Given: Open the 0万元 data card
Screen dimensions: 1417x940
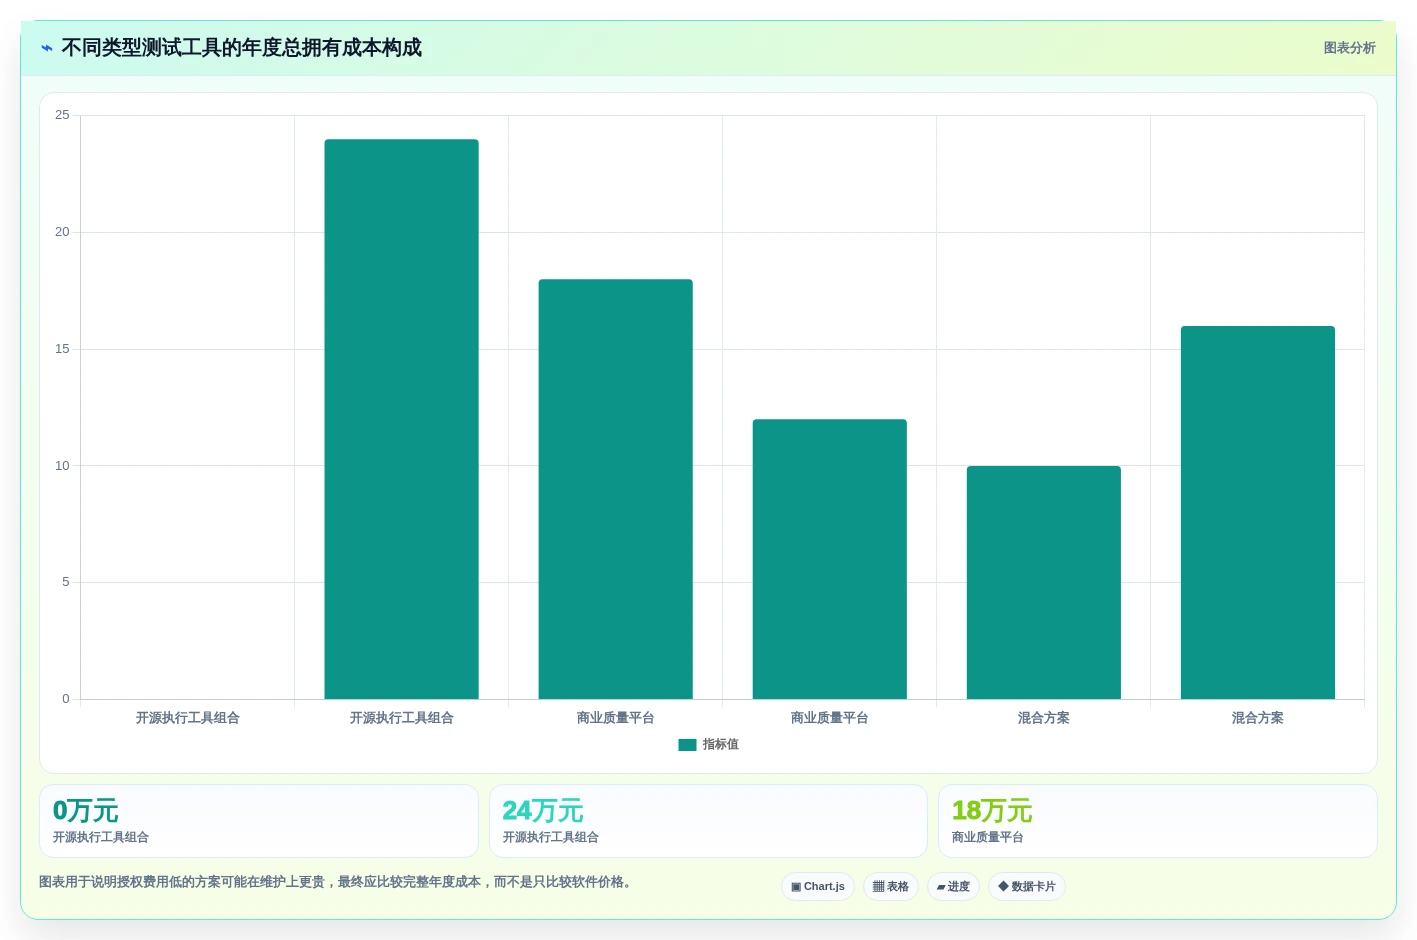Looking at the screenshot, I should point(259,821).
